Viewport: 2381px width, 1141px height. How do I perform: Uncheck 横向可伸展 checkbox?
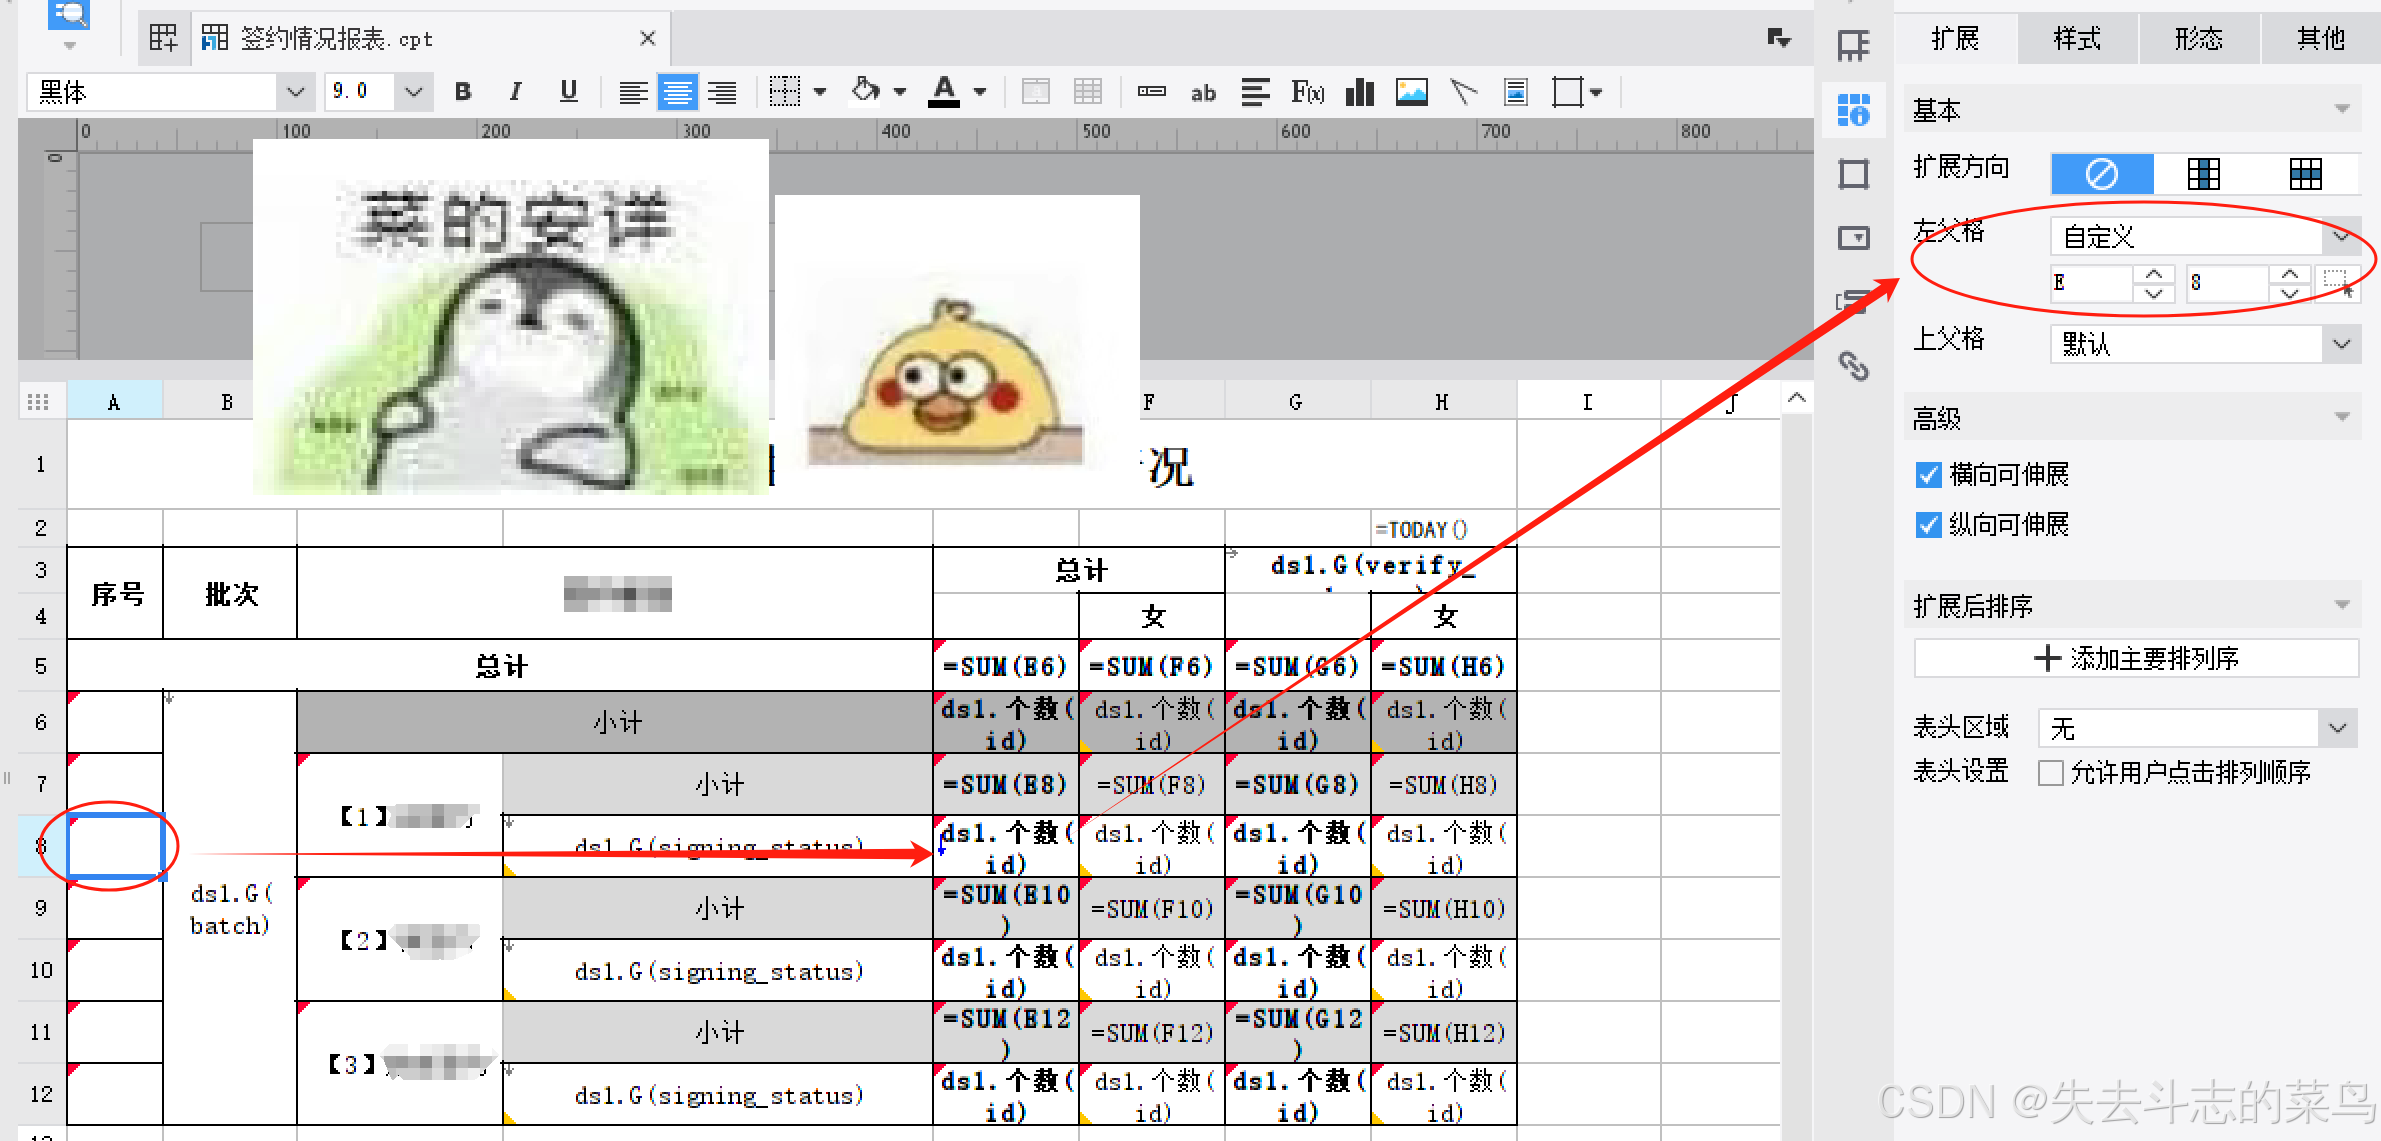pos(1928,475)
